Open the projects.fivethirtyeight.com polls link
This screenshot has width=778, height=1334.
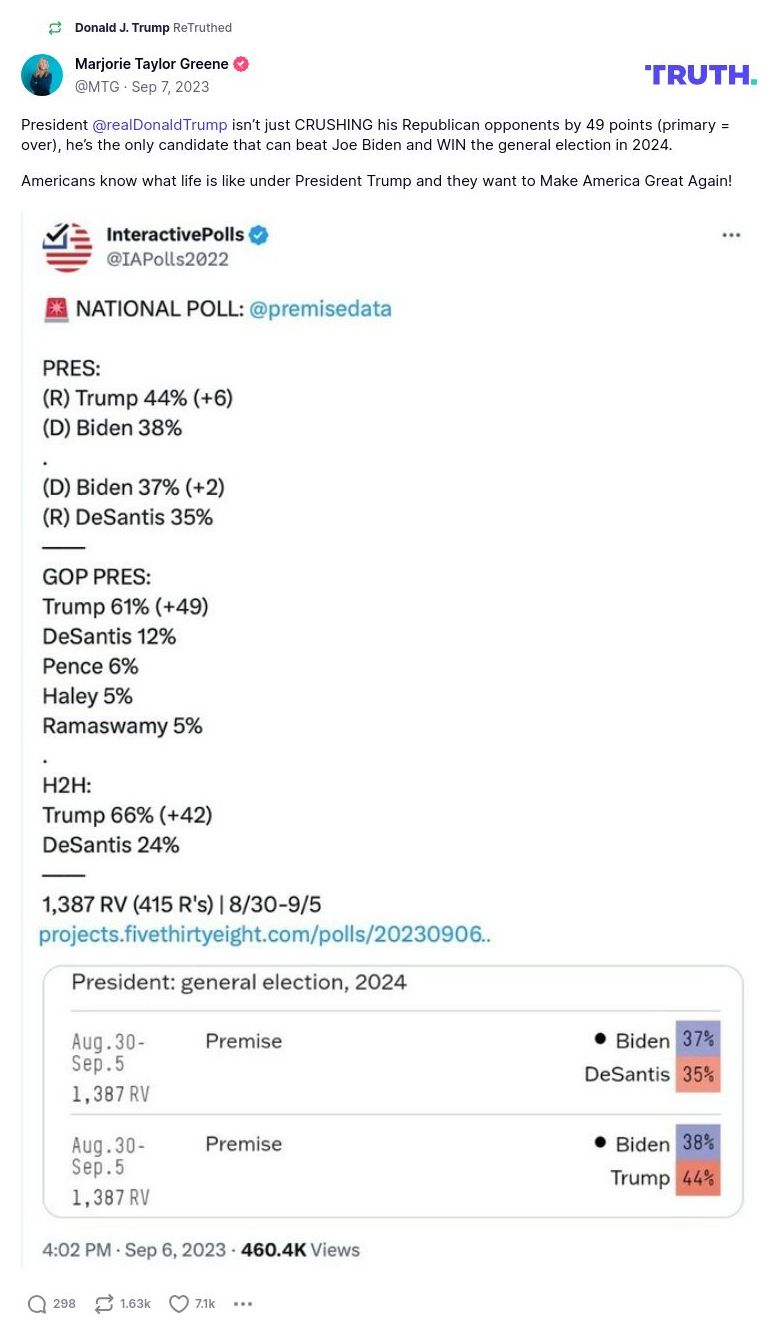[x=264, y=935]
